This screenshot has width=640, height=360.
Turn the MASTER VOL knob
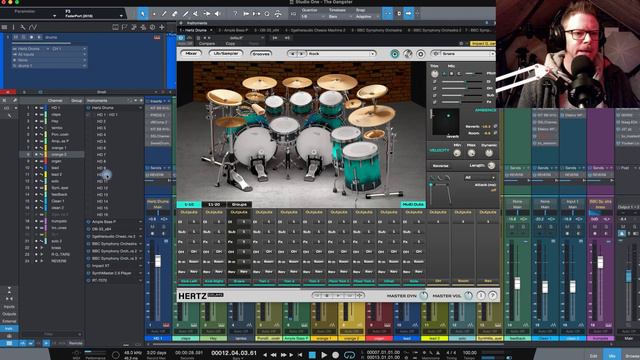pyautogui.click(x=468, y=295)
